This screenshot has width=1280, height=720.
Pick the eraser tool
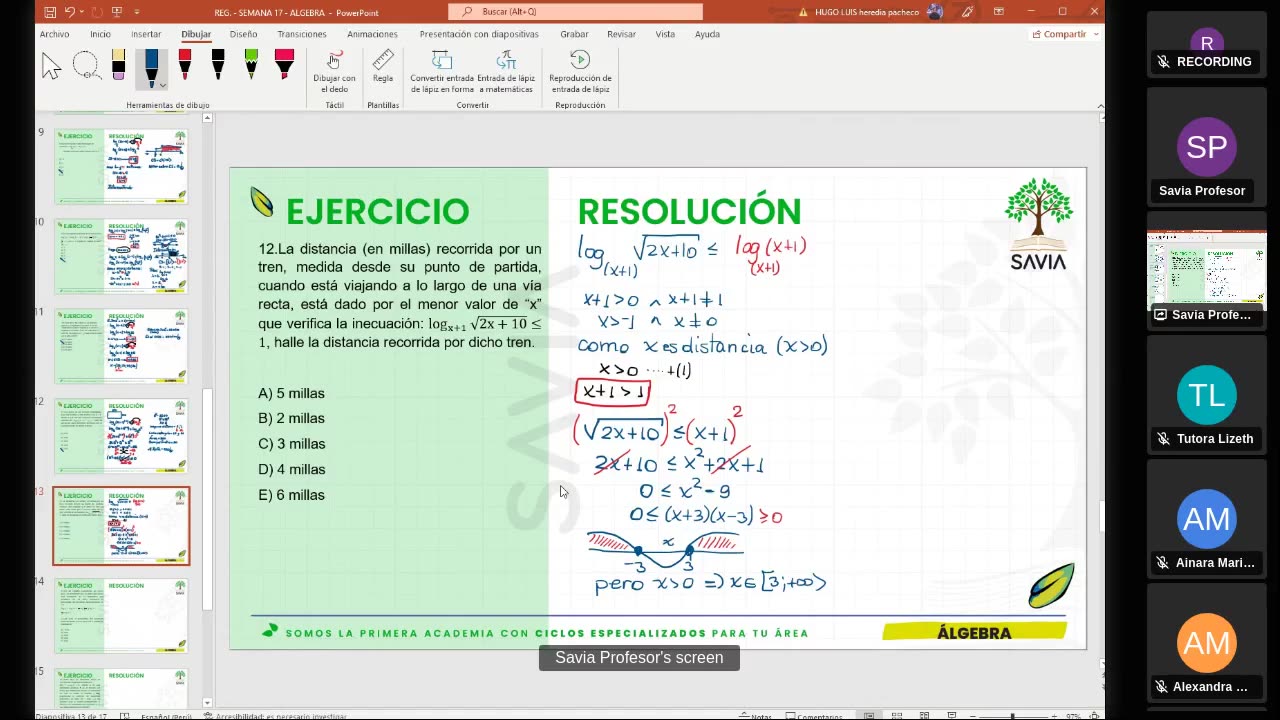[118, 66]
